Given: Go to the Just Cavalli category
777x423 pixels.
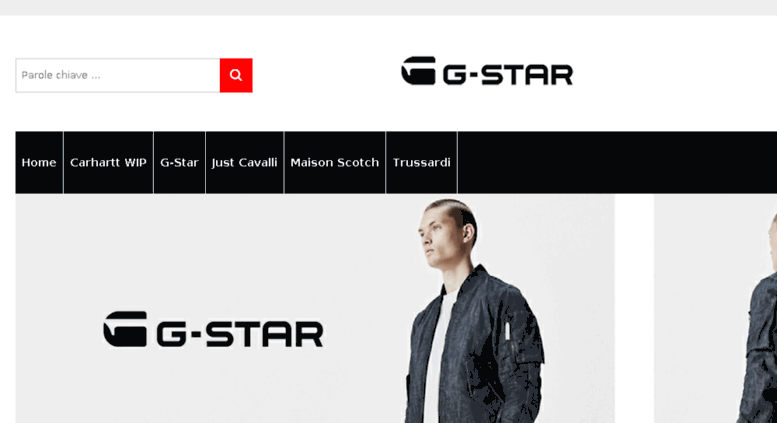Looking at the screenshot, I should [x=245, y=162].
